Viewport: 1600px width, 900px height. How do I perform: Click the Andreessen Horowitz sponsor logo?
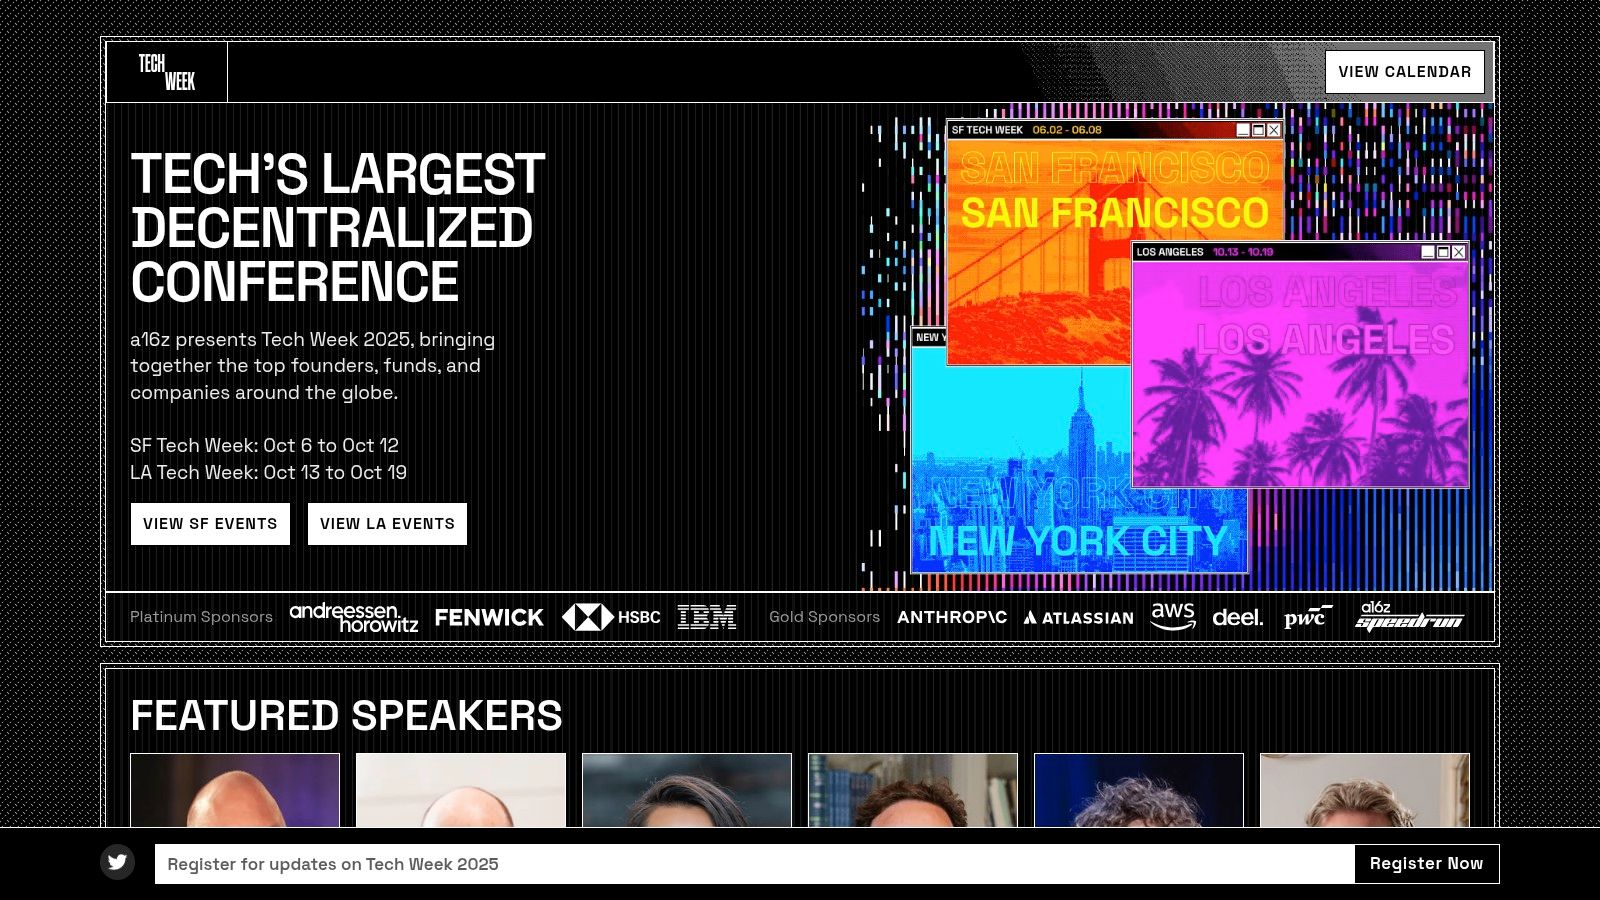tap(354, 617)
